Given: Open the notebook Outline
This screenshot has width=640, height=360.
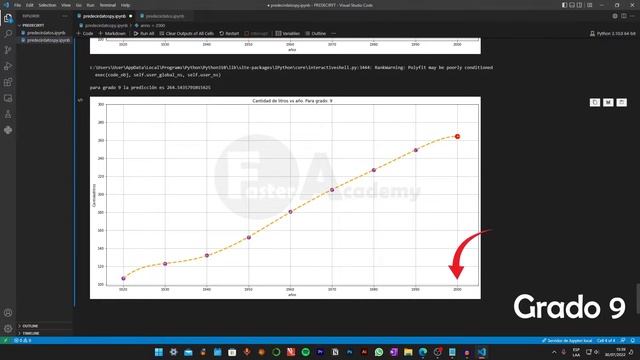Looking at the screenshot, I should 316,33.
